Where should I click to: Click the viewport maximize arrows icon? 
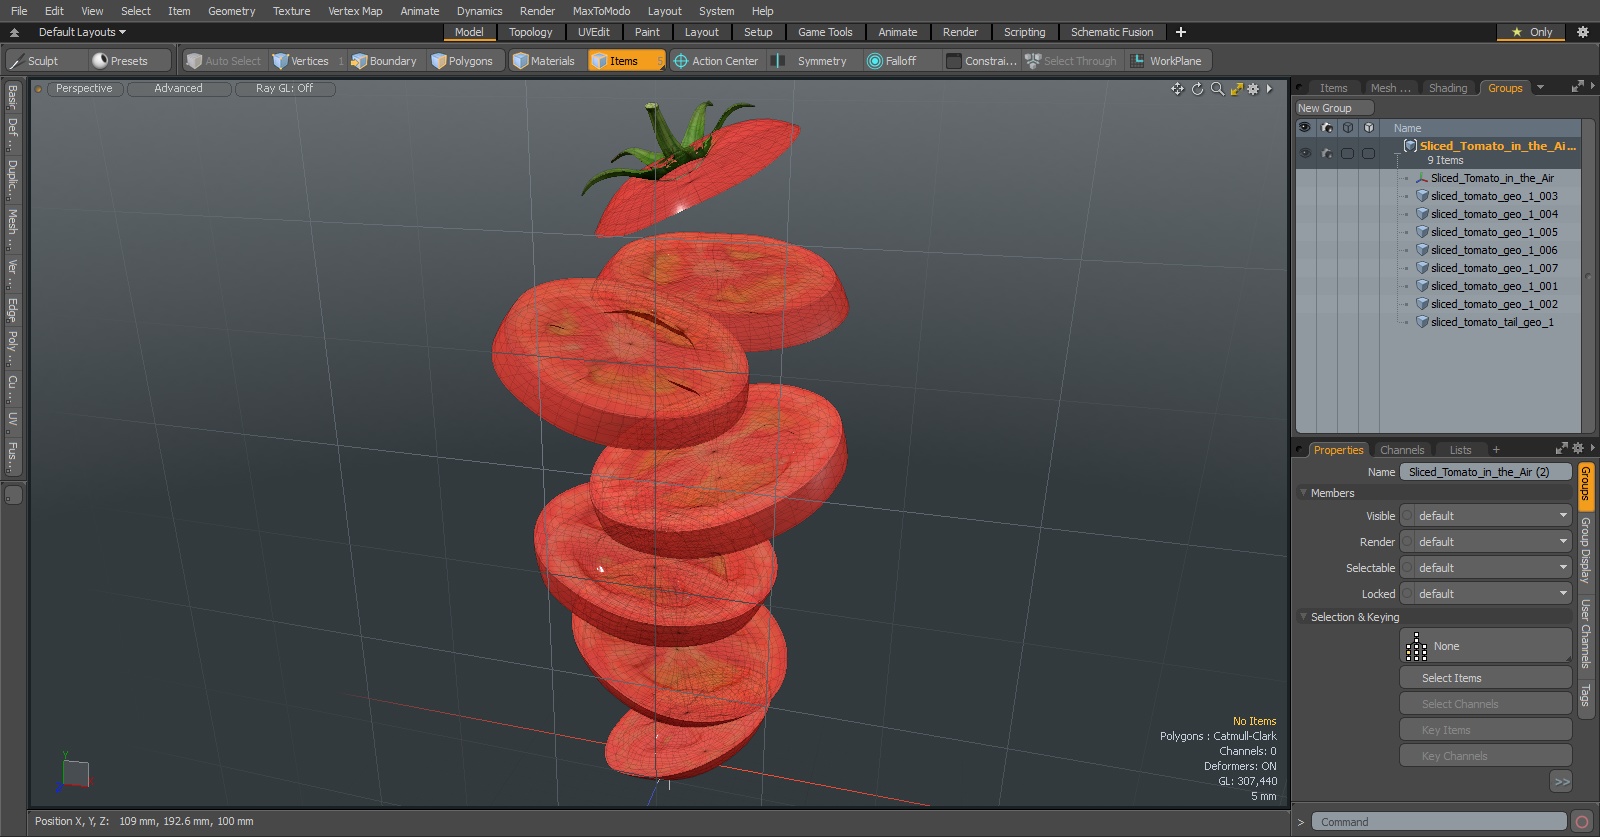click(x=1237, y=89)
